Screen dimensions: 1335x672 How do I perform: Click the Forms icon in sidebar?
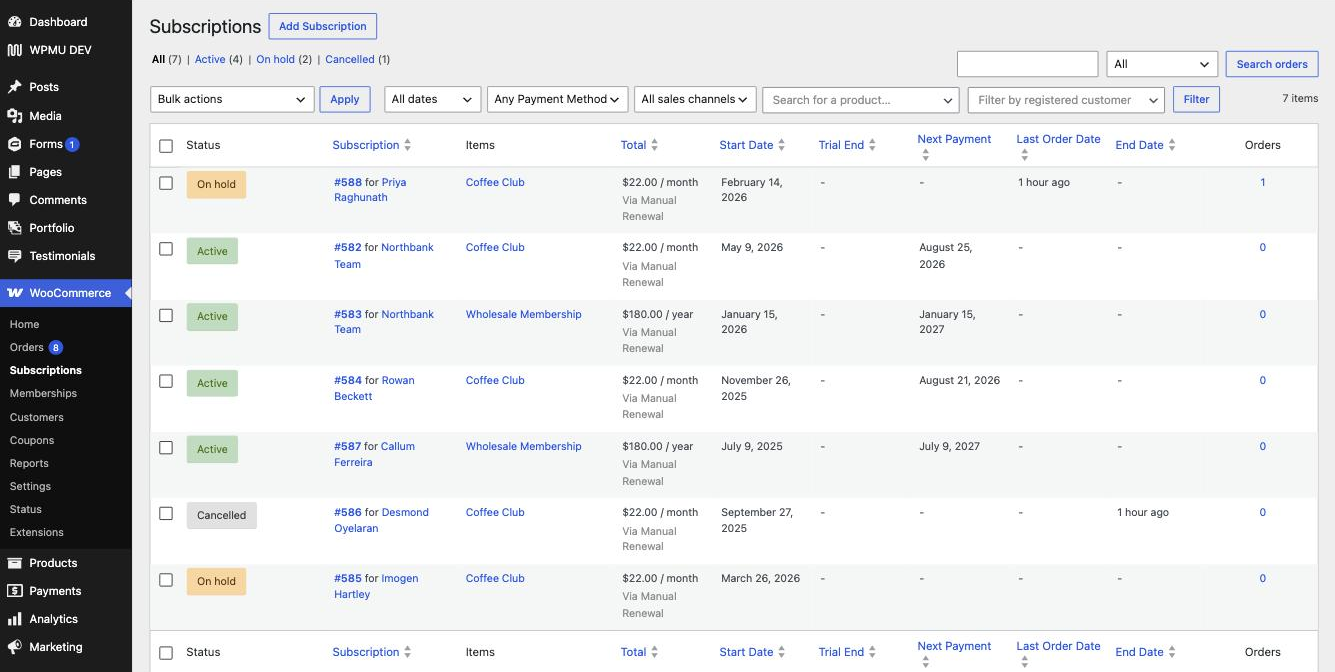(x=15, y=144)
